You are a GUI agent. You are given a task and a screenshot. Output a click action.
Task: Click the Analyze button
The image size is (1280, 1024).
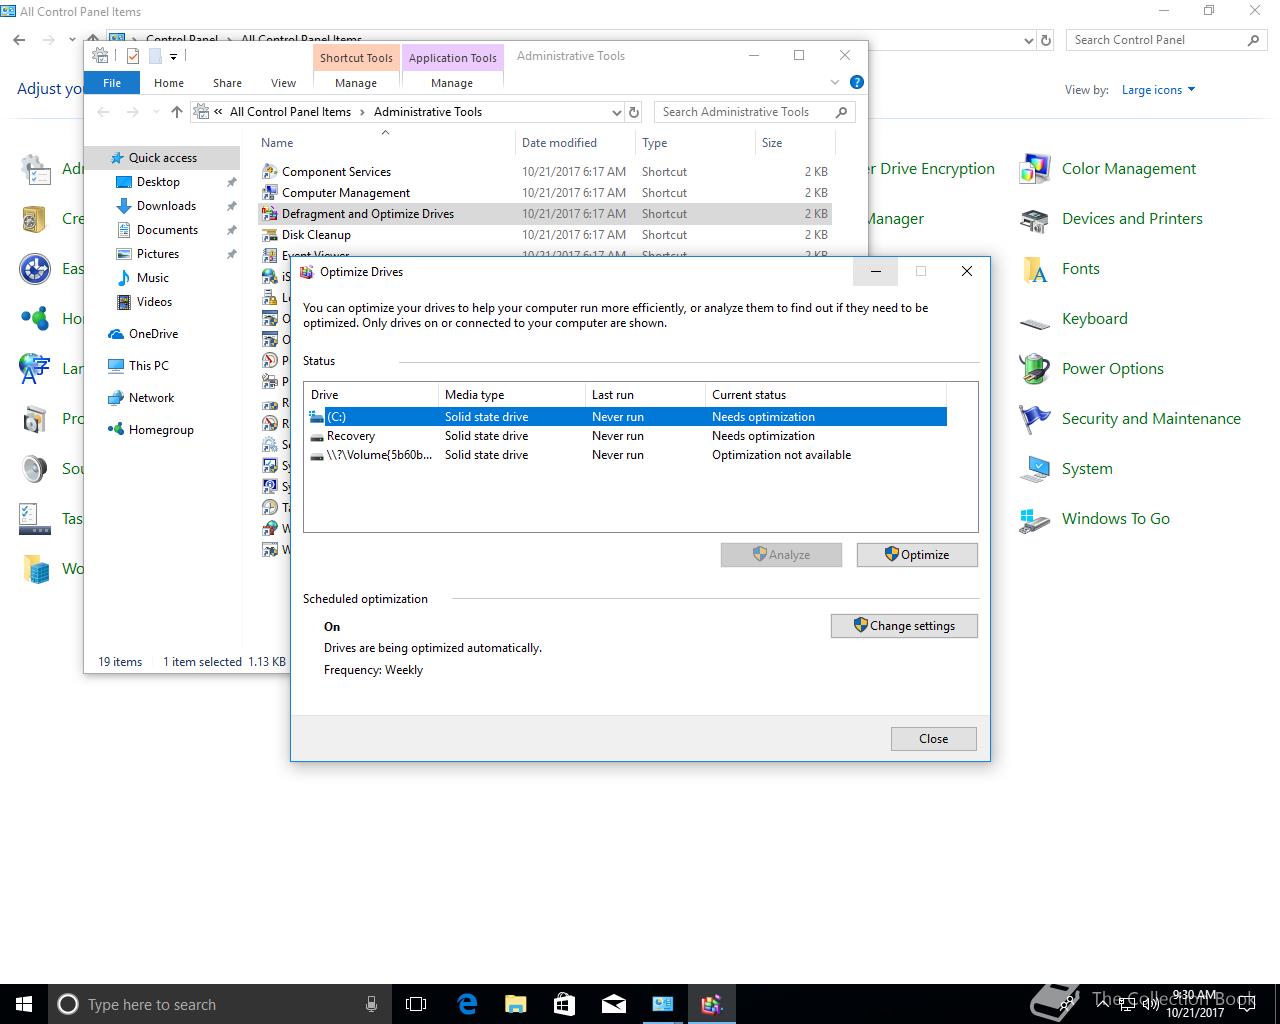(x=781, y=555)
